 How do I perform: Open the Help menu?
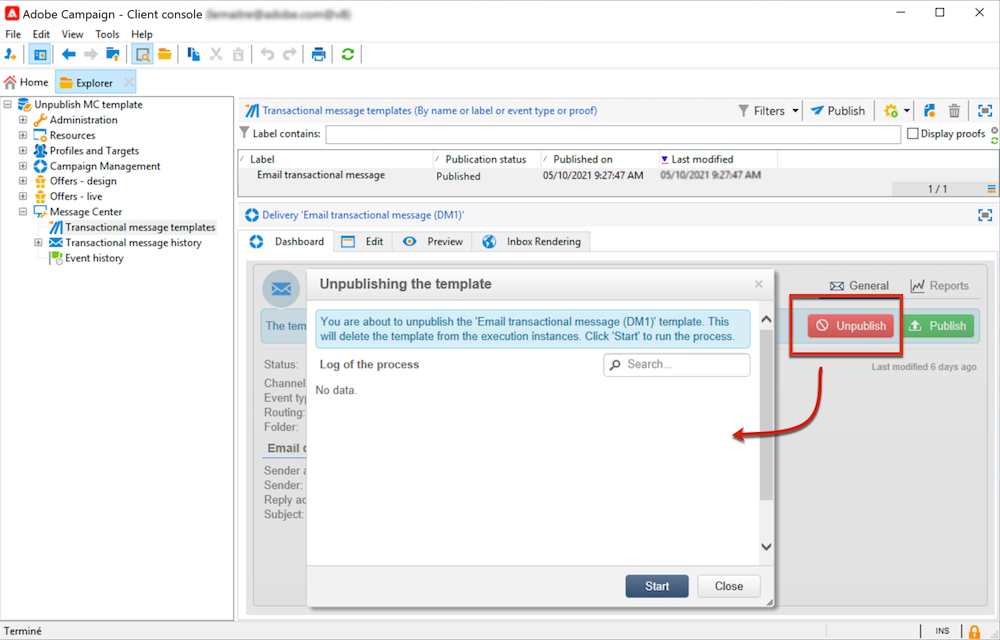pyautogui.click(x=142, y=34)
